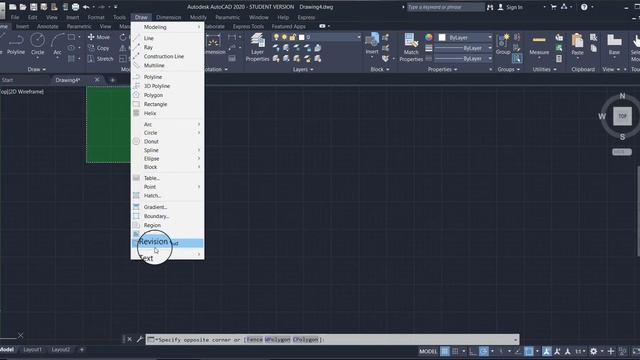Screen dimensions: 640x360
Task: Click the Start tab
Action: 7,80
